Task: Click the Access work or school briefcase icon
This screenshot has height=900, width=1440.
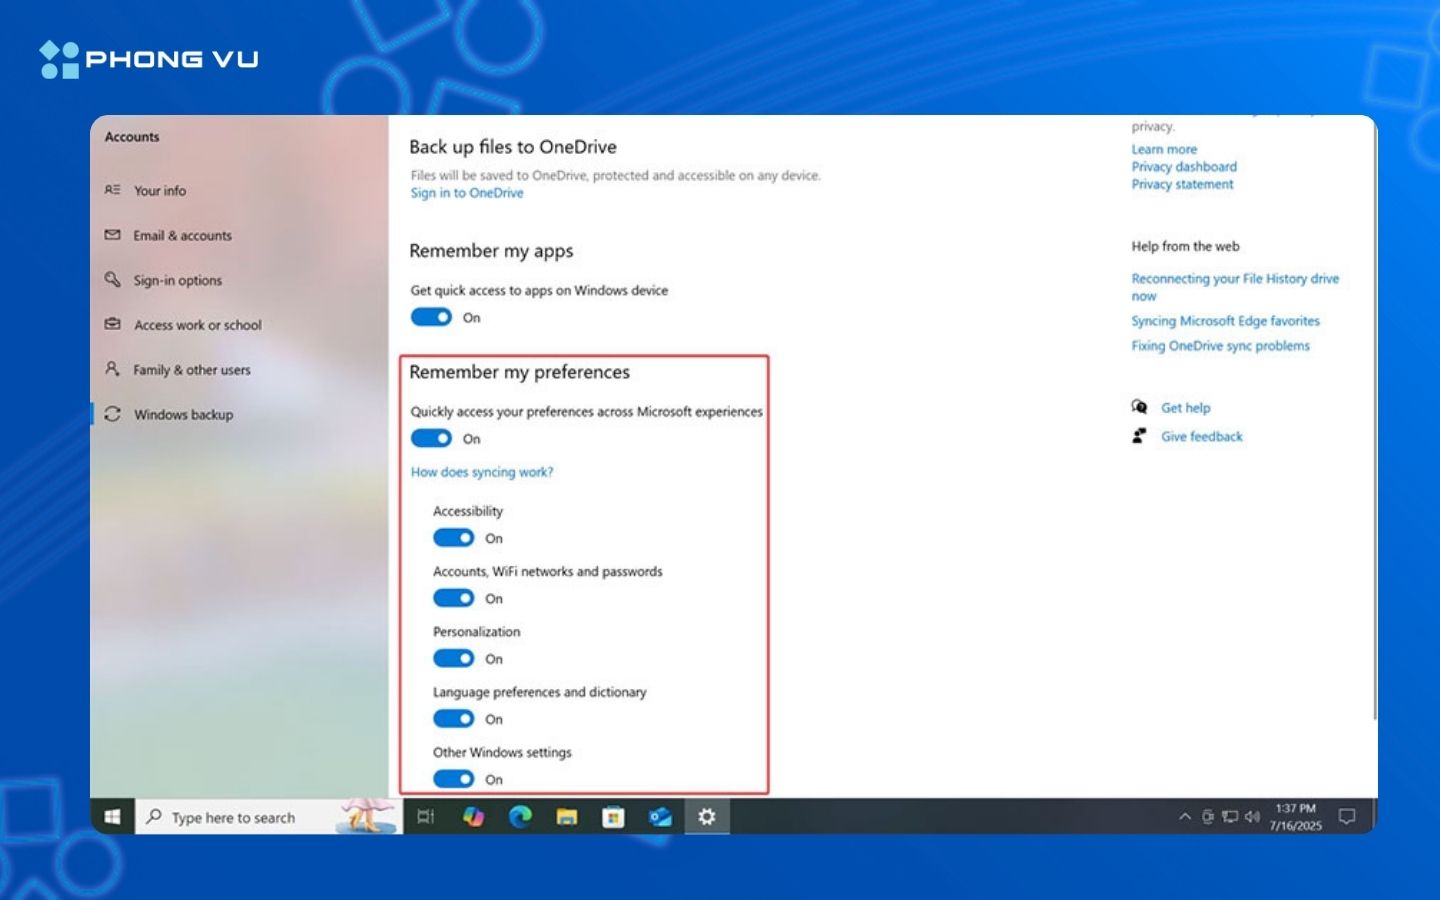Action: tap(113, 325)
